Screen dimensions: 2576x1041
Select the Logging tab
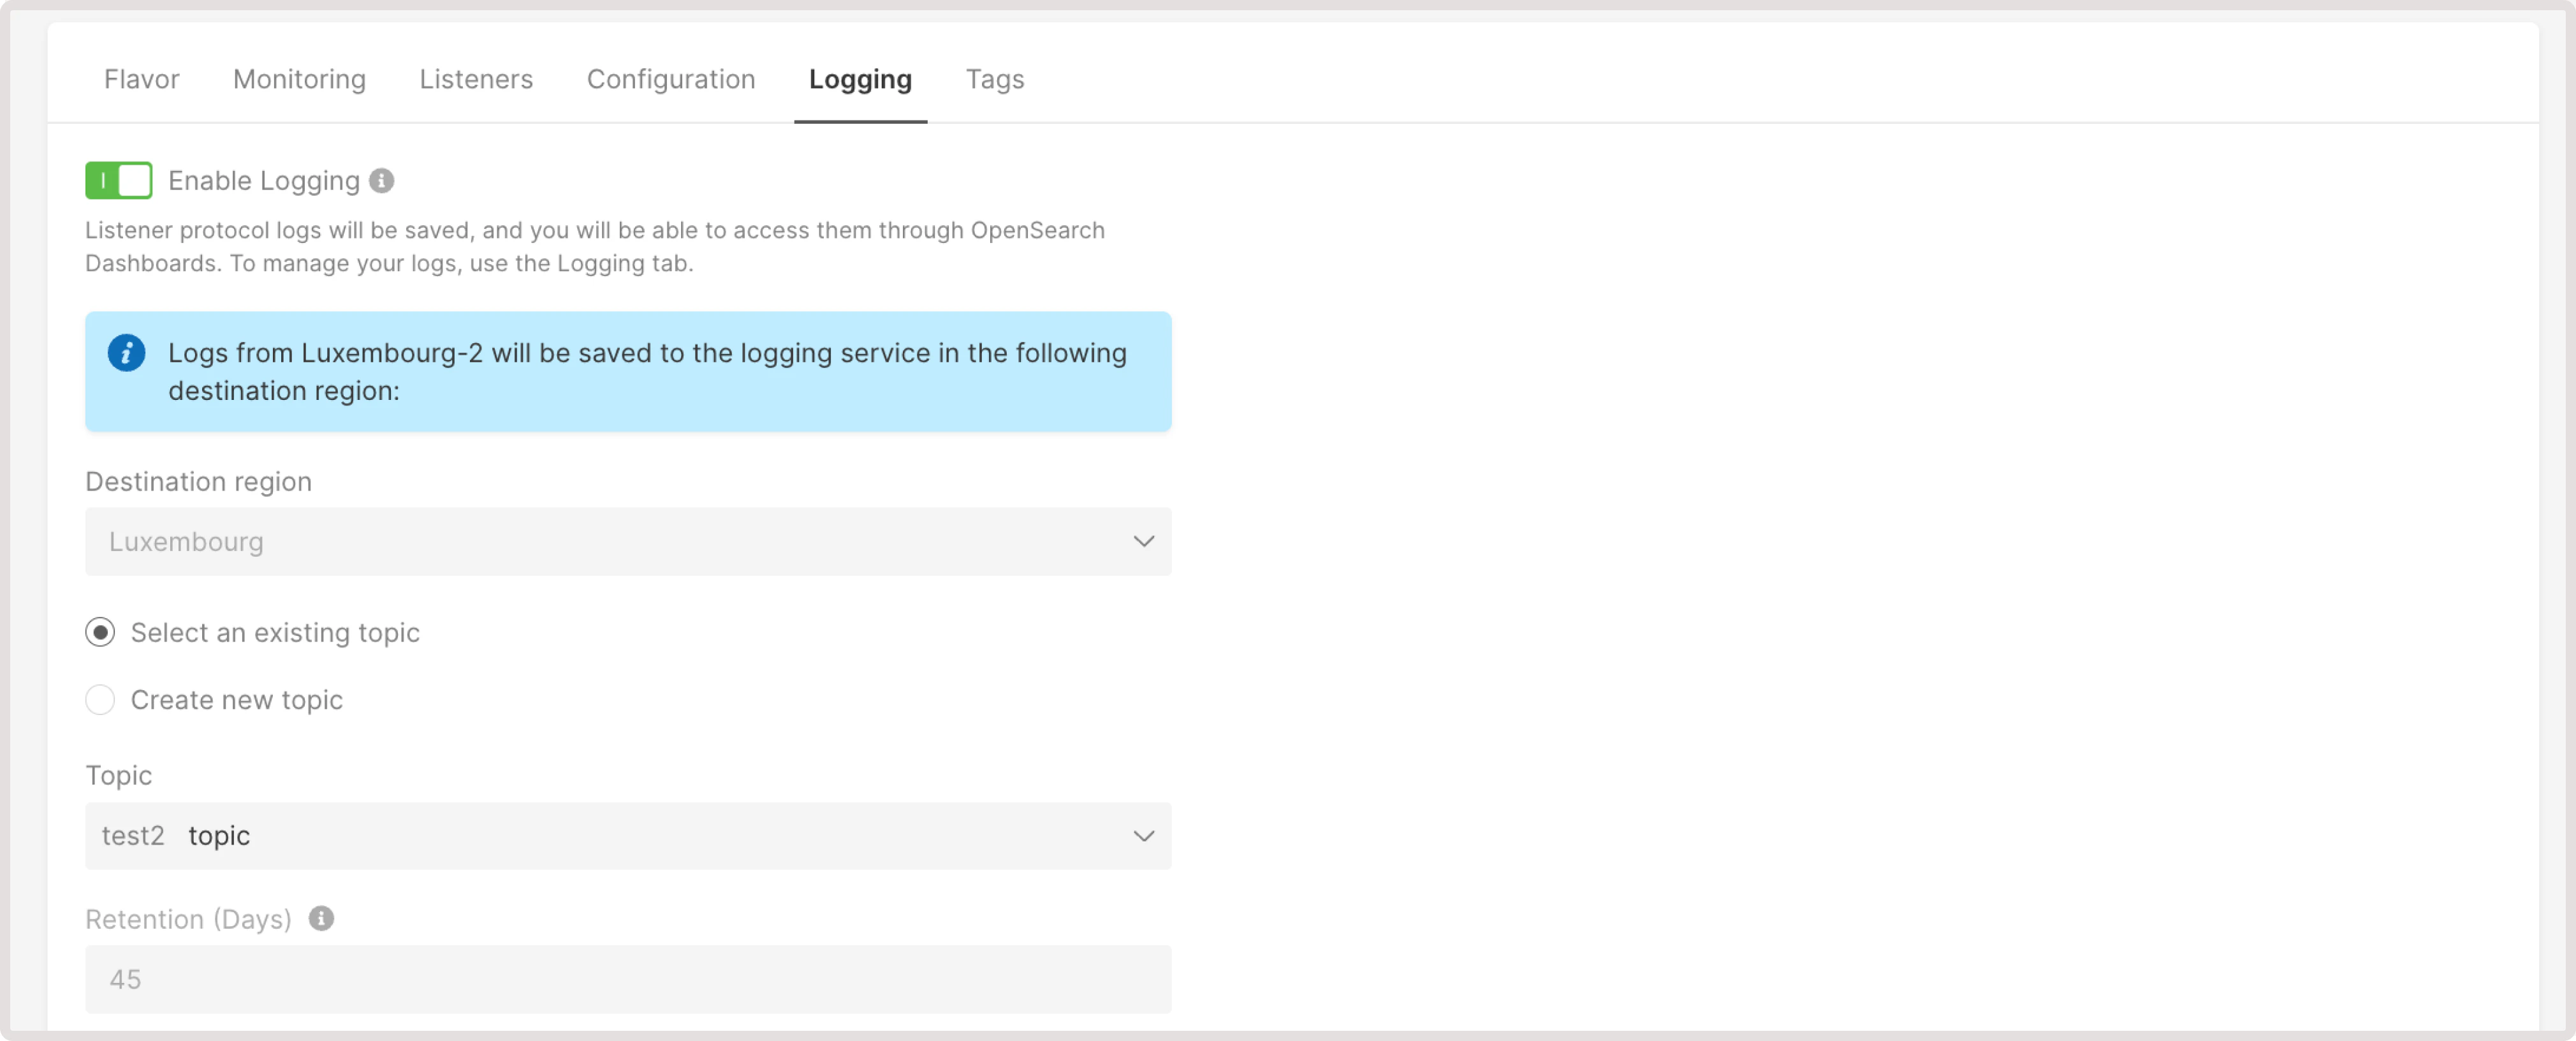[x=860, y=79]
